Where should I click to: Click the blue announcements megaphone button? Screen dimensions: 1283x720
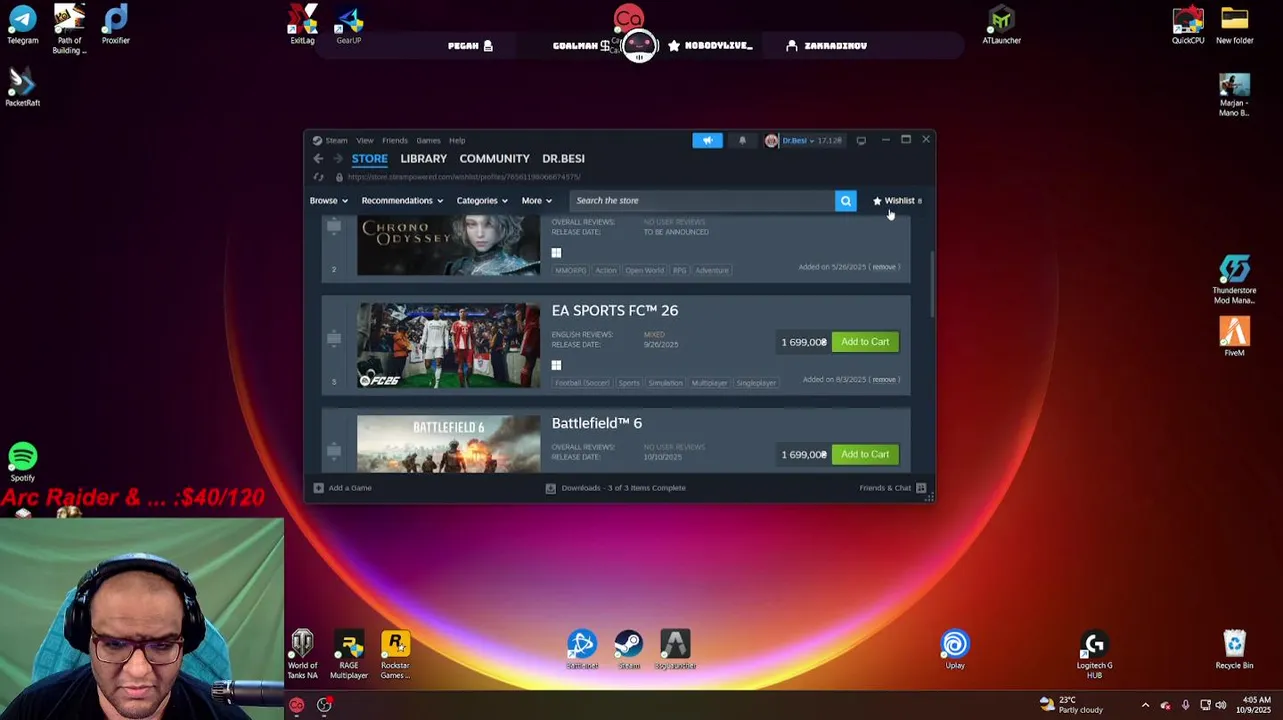(707, 140)
